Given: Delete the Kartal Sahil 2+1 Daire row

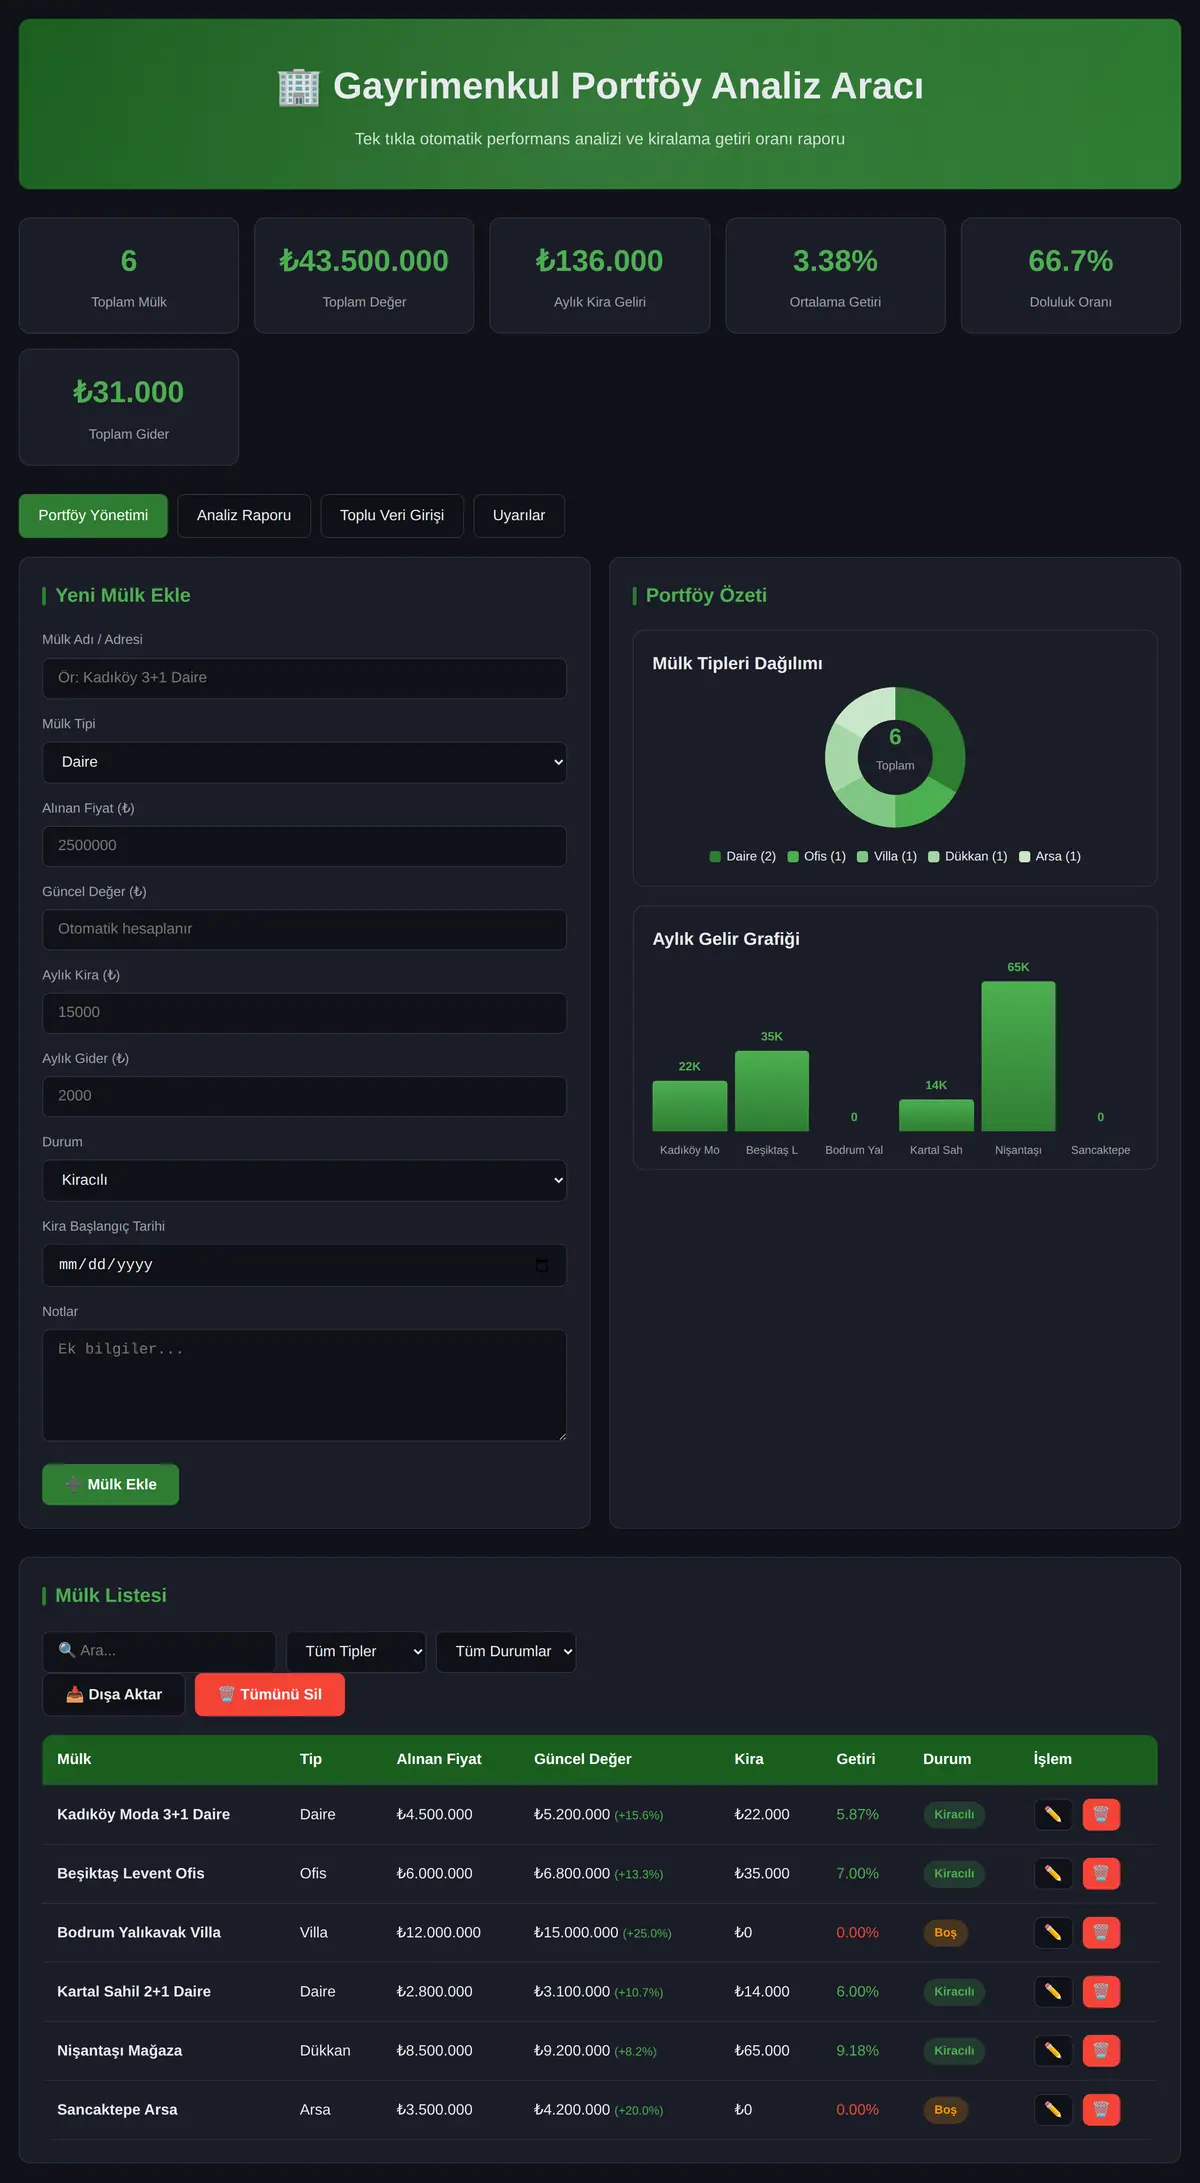Looking at the screenshot, I should (1101, 1991).
